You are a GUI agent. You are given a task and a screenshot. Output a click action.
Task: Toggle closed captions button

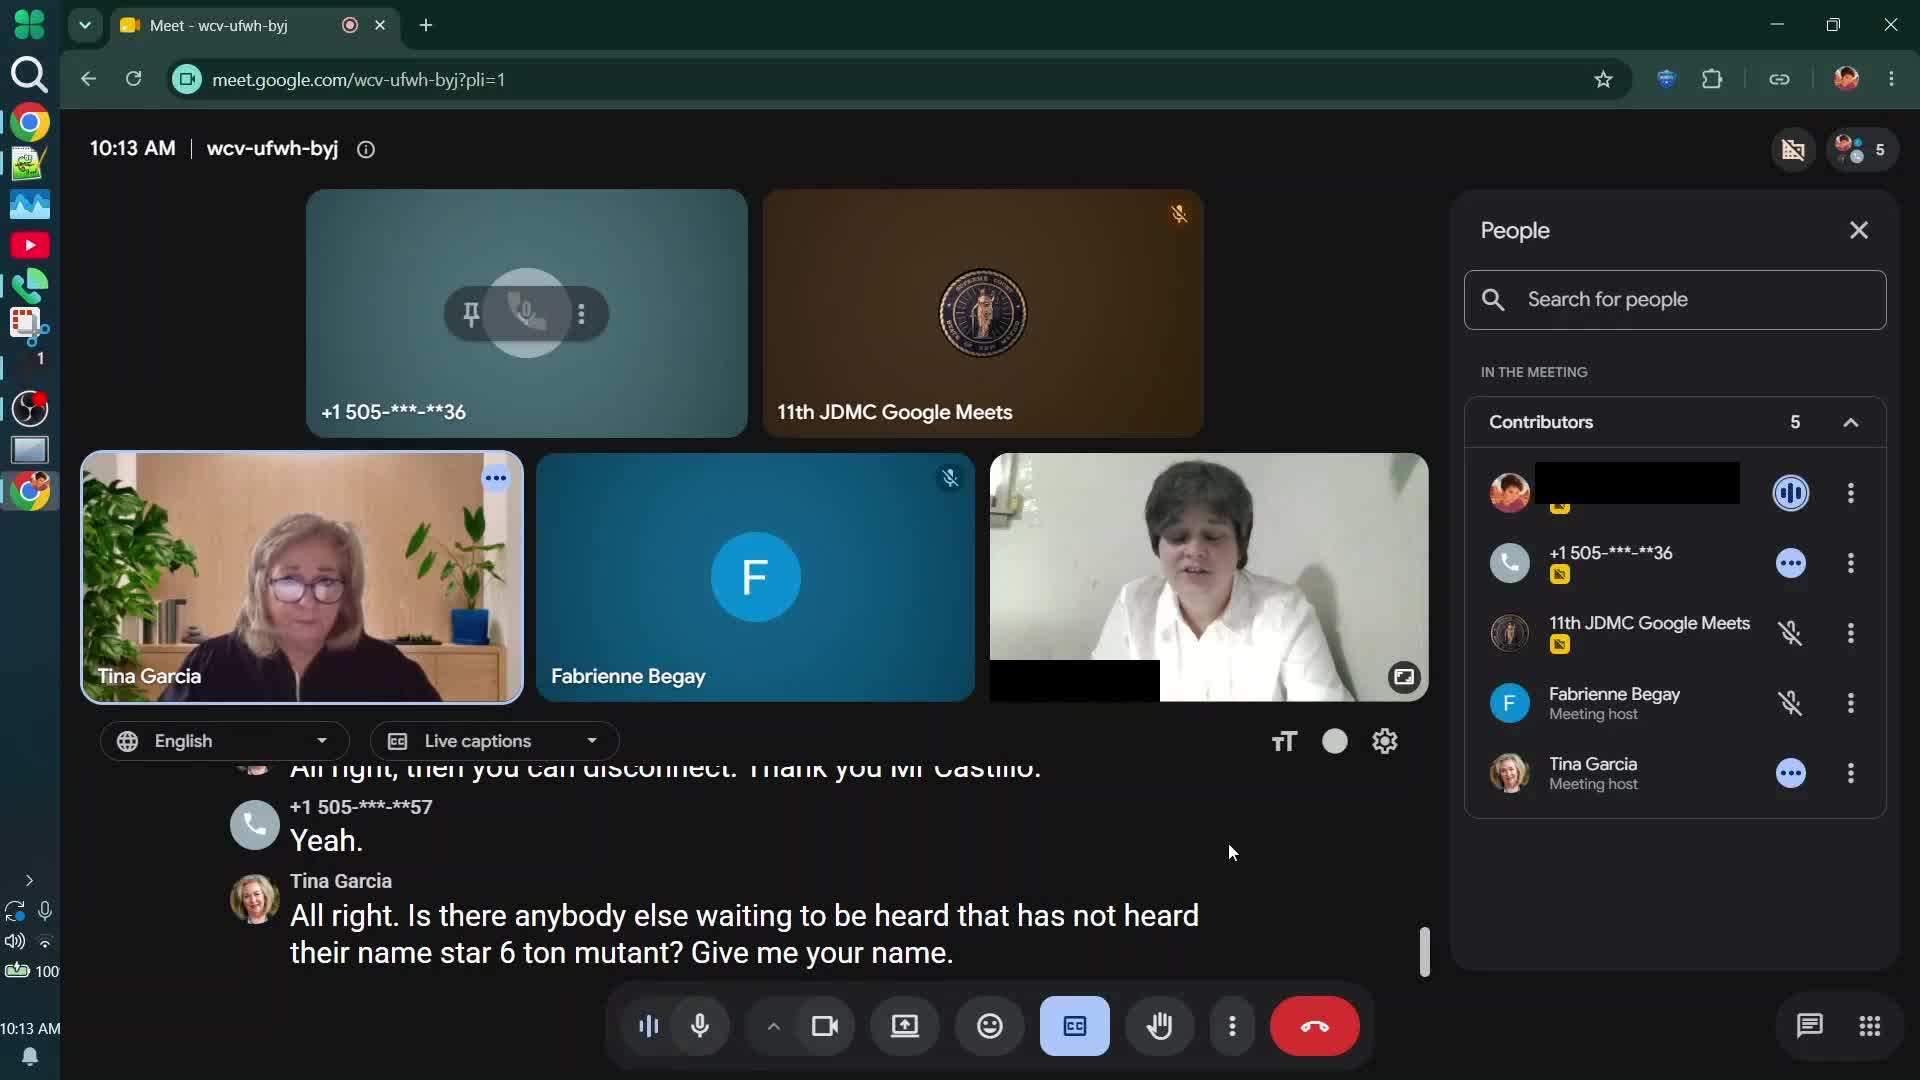pyautogui.click(x=1074, y=1026)
